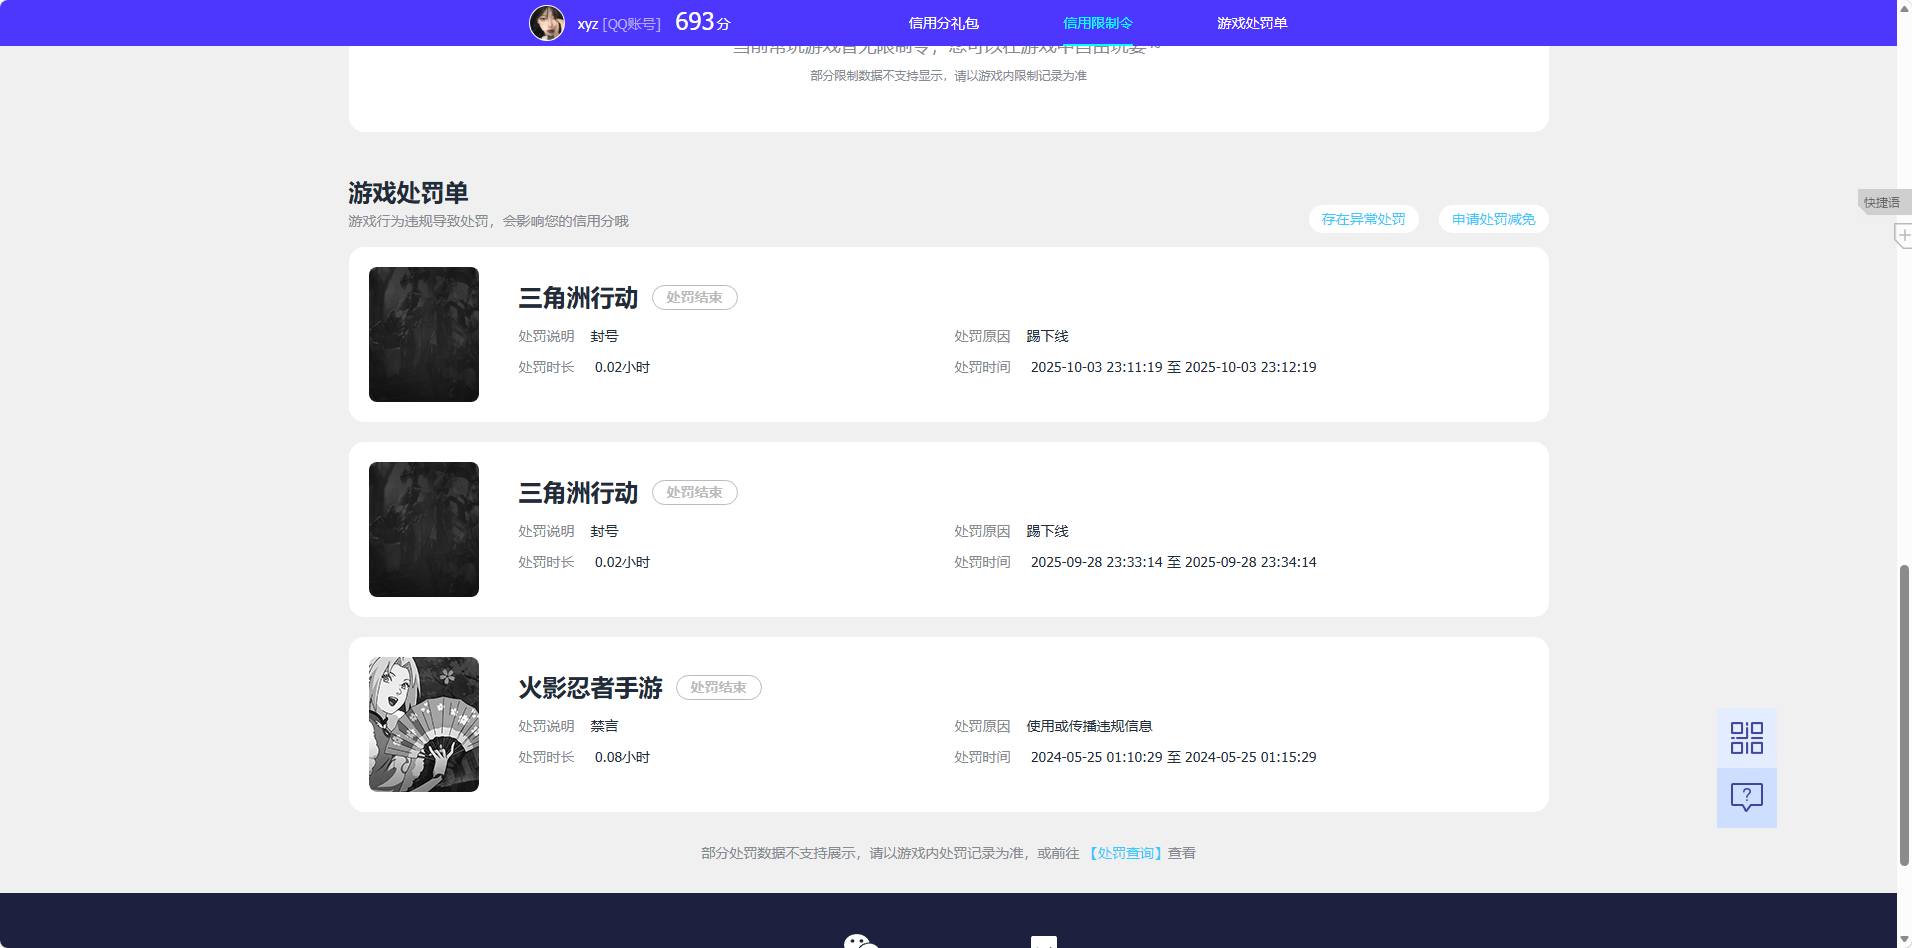Click the 693分 credit score
Viewport: 1912px width, 948px height.
pyautogui.click(x=703, y=22)
